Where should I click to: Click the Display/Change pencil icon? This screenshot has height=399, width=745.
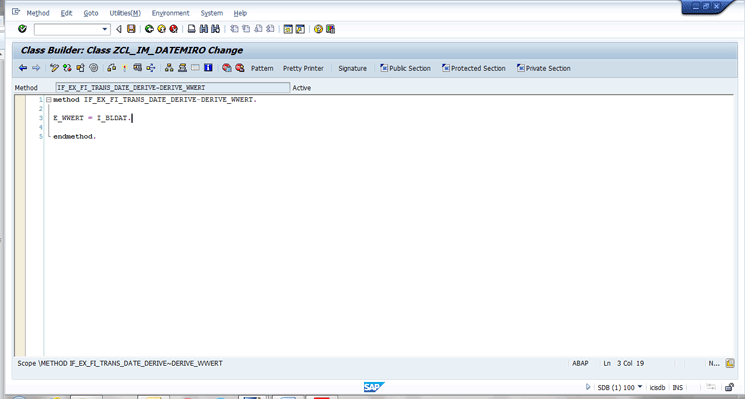point(54,68)
